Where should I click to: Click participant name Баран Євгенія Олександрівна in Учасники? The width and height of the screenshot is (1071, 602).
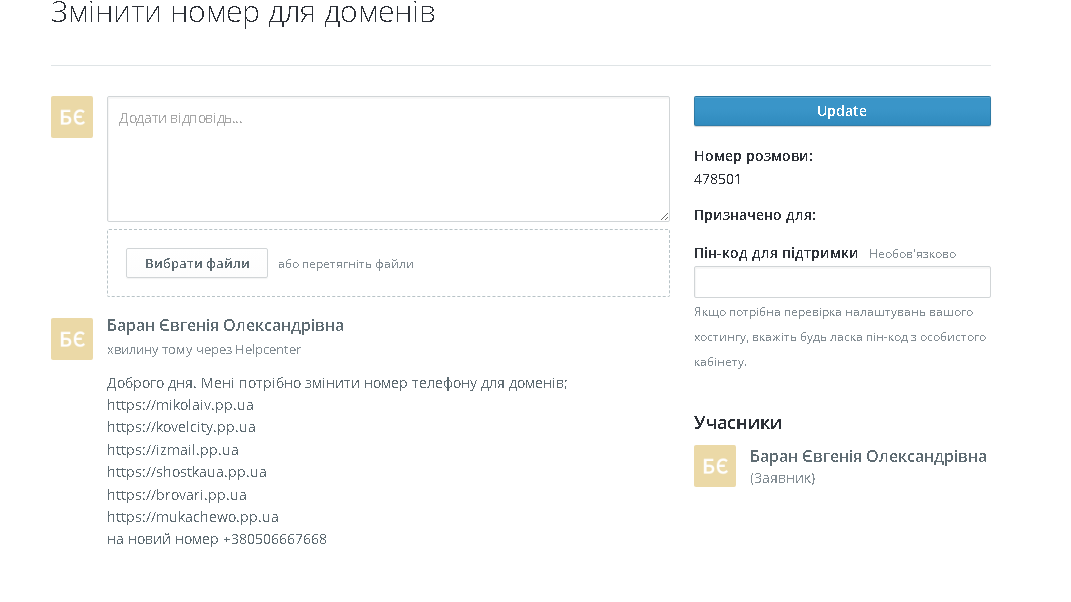tap(868, 456)
